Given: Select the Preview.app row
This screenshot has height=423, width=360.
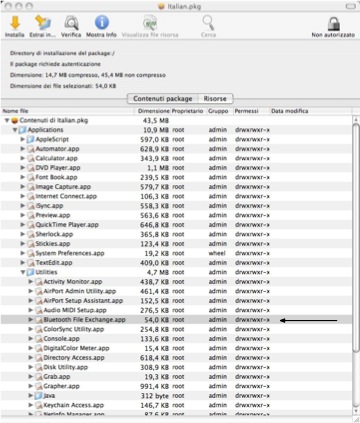Looking at the screenshot, I should point(176,215).
